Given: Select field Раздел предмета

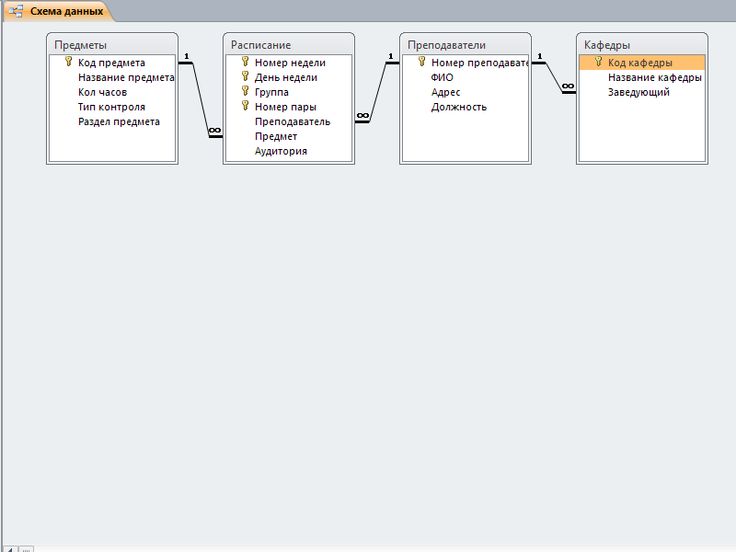Looking at the screenshot, I should point(112,122).
